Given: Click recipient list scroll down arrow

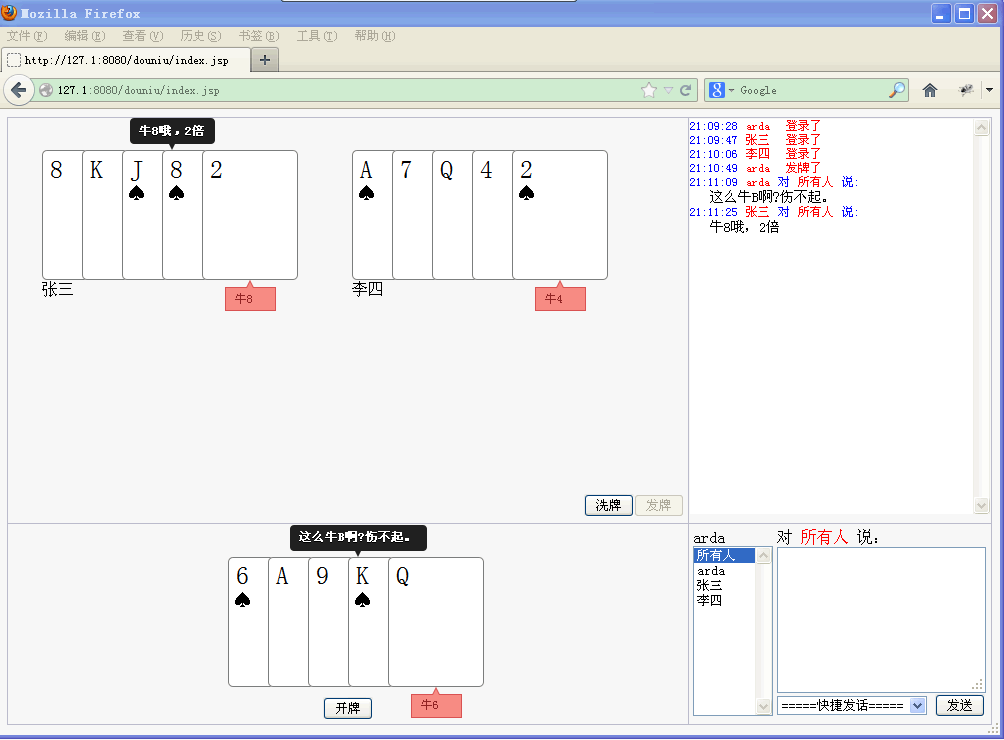Looking at the screenshot, I should point(763,706).
